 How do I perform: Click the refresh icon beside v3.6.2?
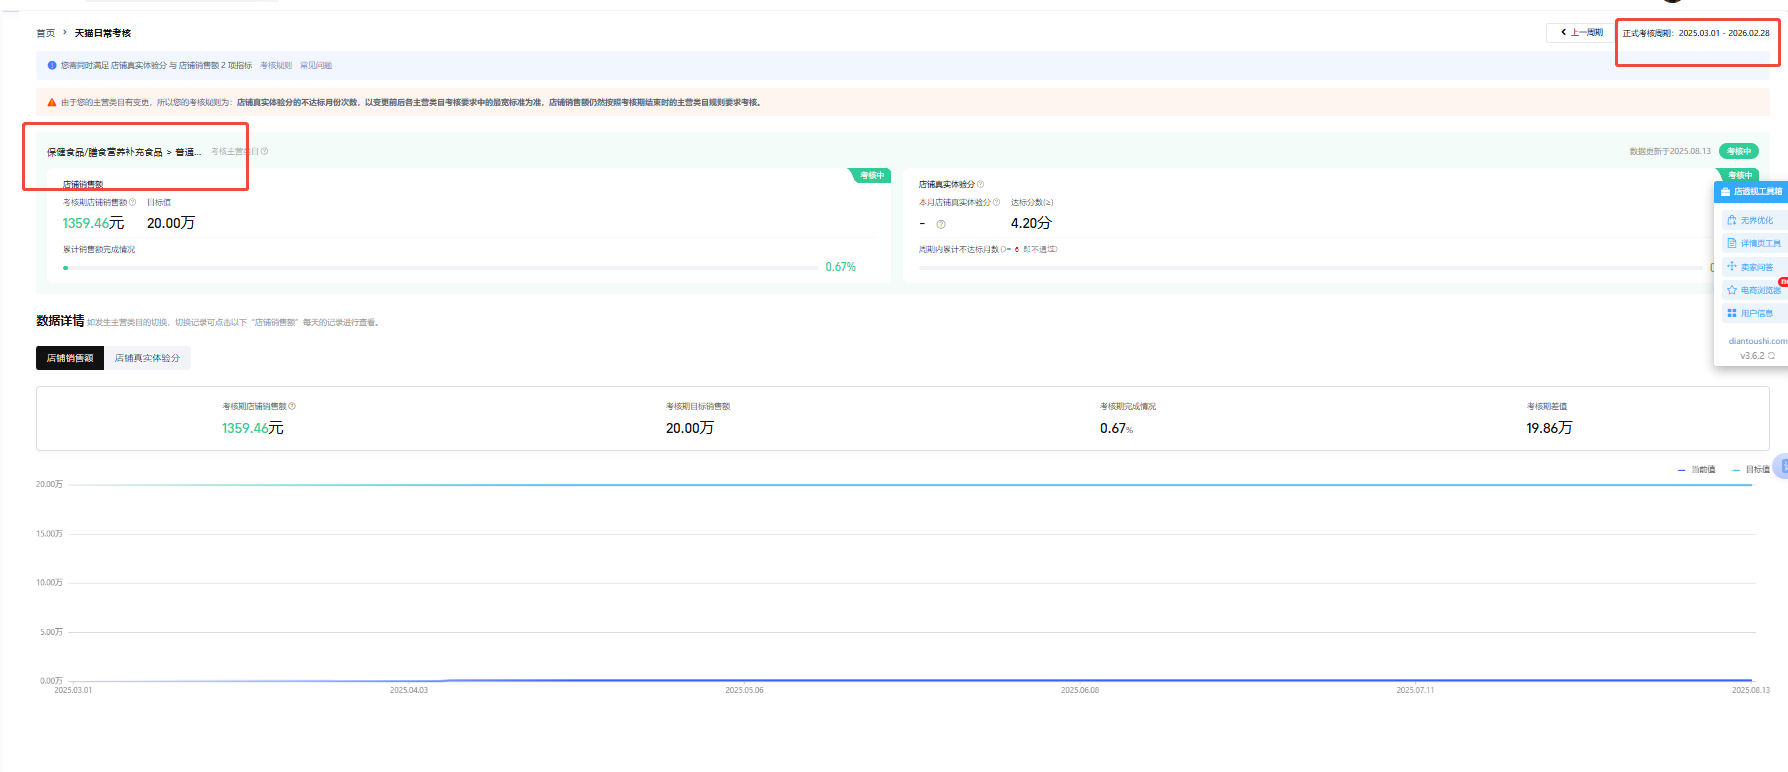(x=1771, y=356)
